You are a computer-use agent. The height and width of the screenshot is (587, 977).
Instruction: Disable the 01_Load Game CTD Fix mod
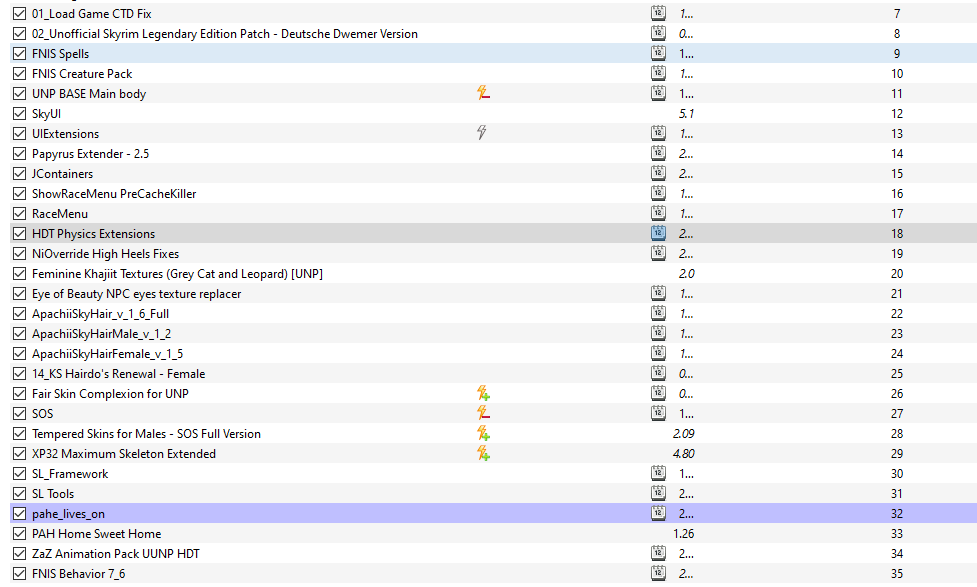(x=19, y=13)
